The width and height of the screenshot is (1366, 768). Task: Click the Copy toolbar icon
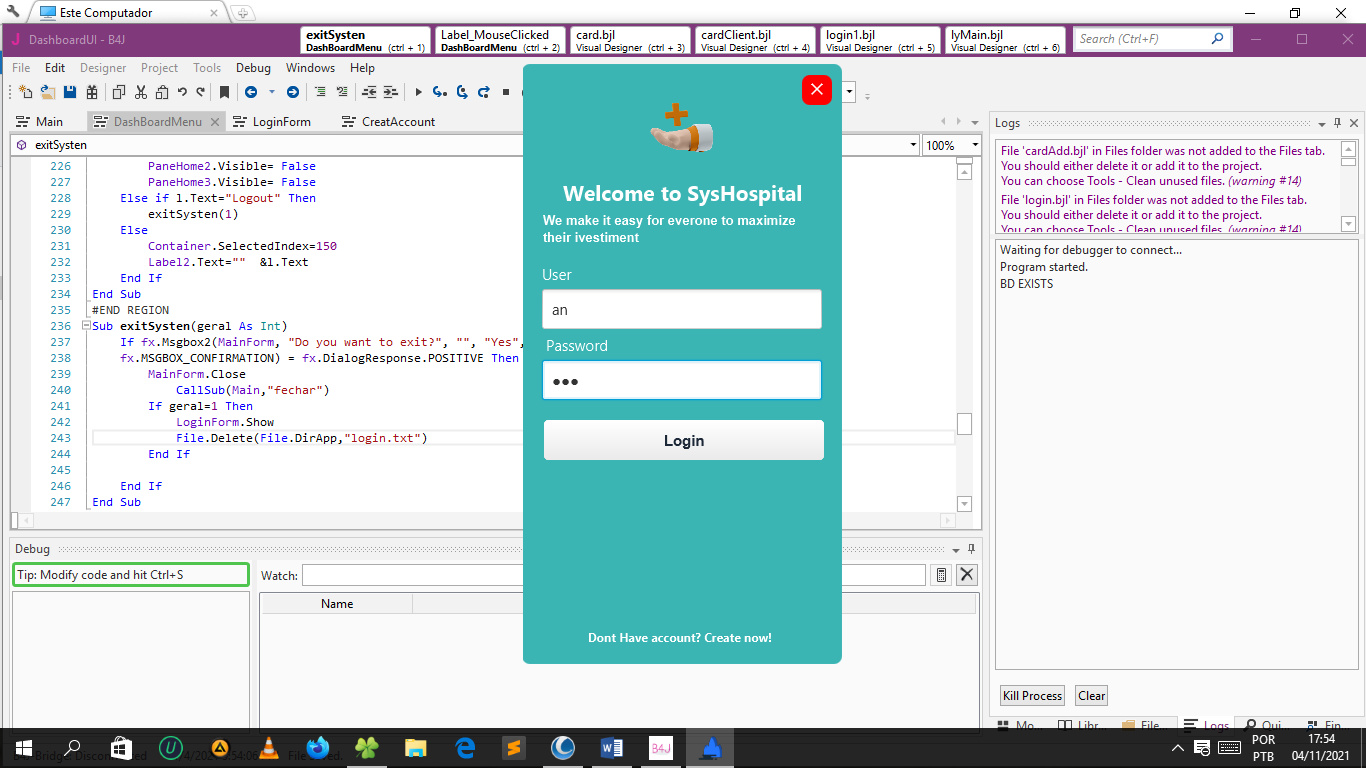point(119,92)
